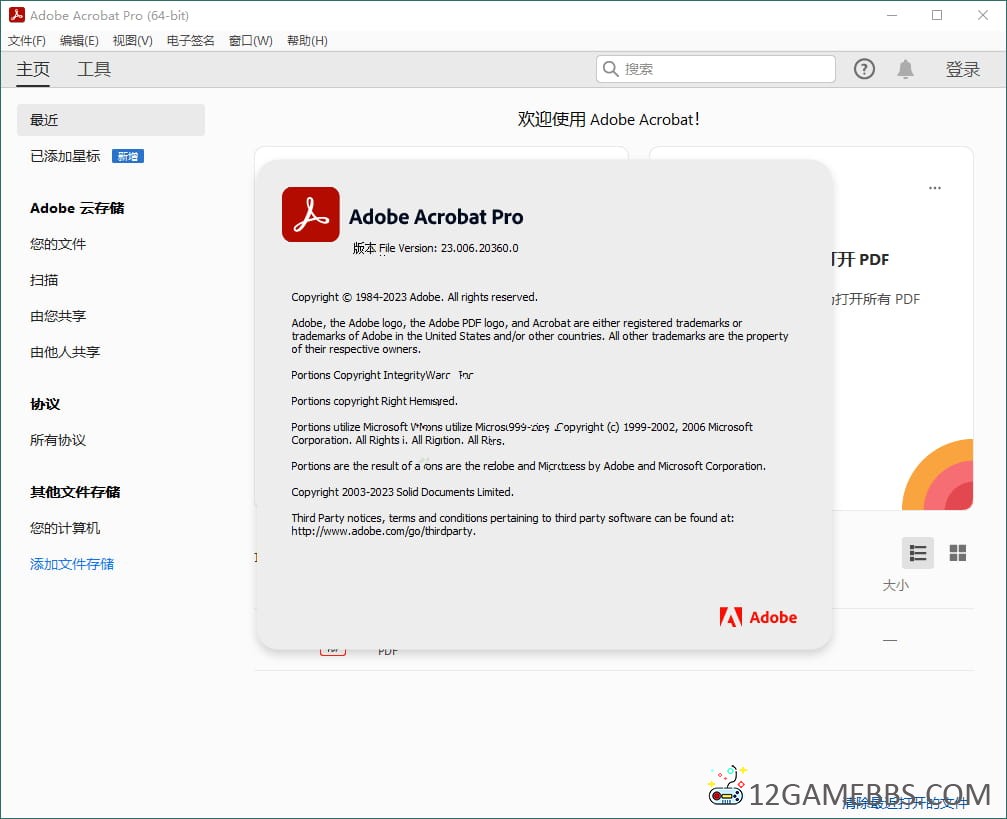Open the help question mark icon

tap(864, 69)
